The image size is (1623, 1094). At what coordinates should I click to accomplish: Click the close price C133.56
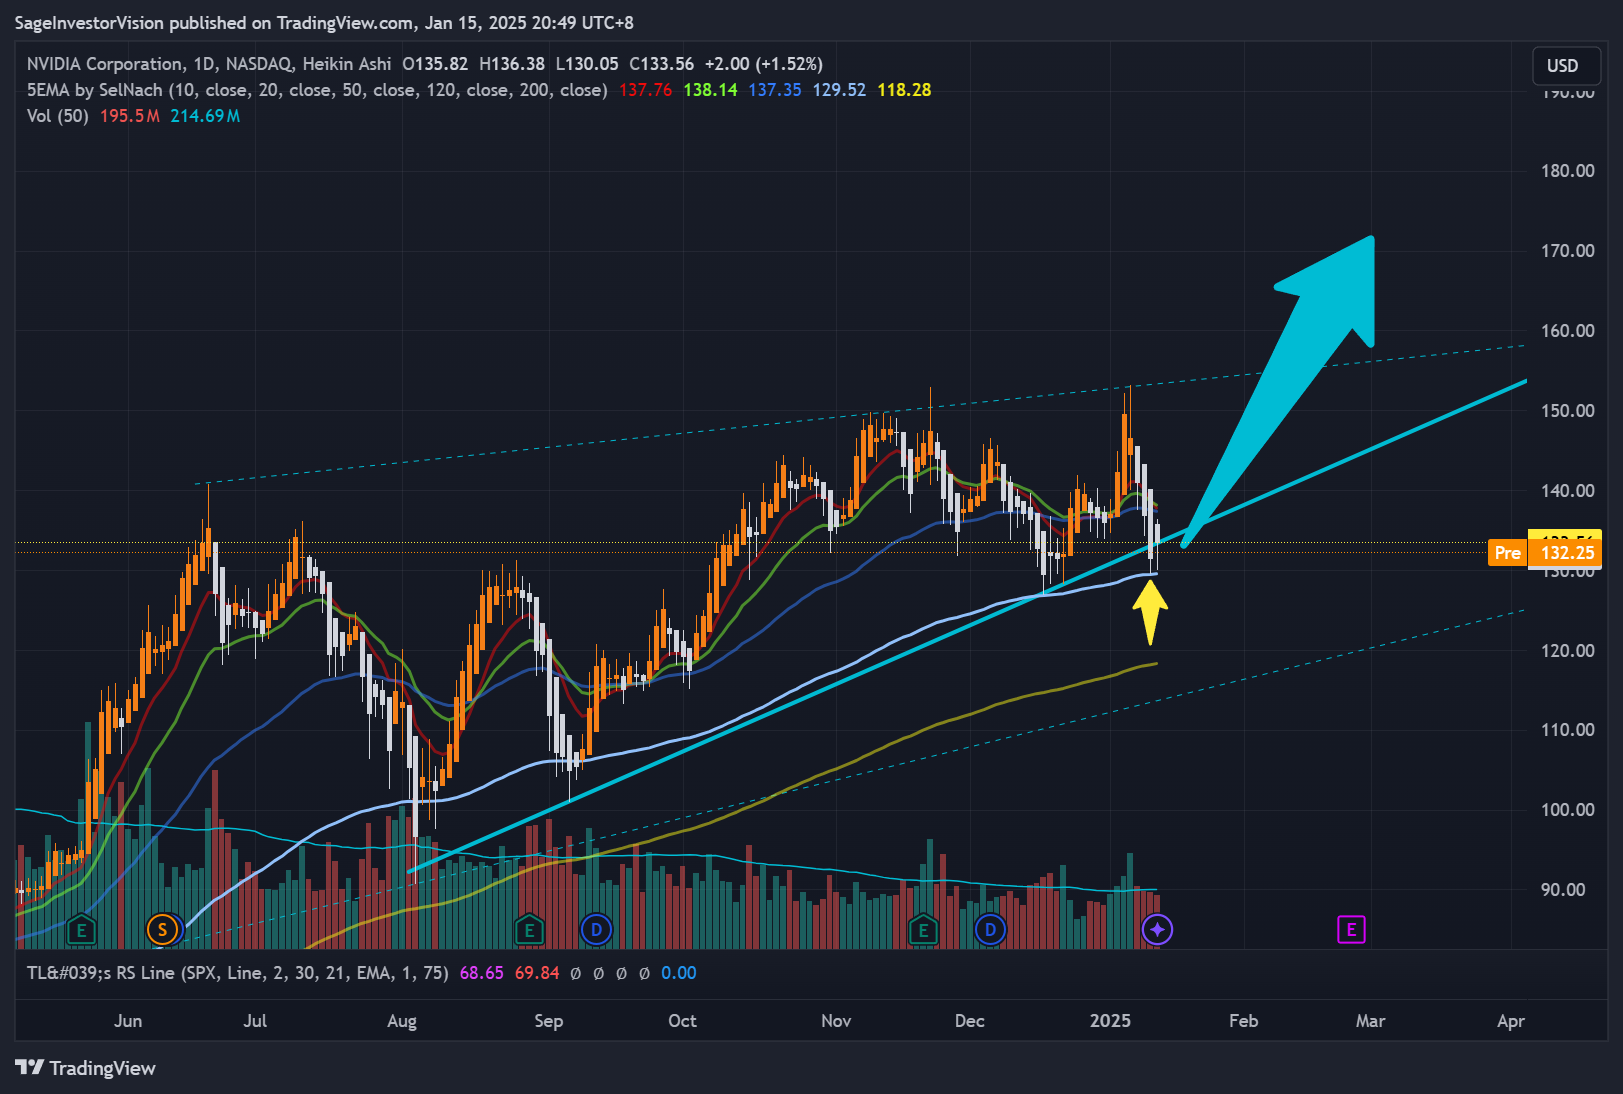[x=661, y=64]
